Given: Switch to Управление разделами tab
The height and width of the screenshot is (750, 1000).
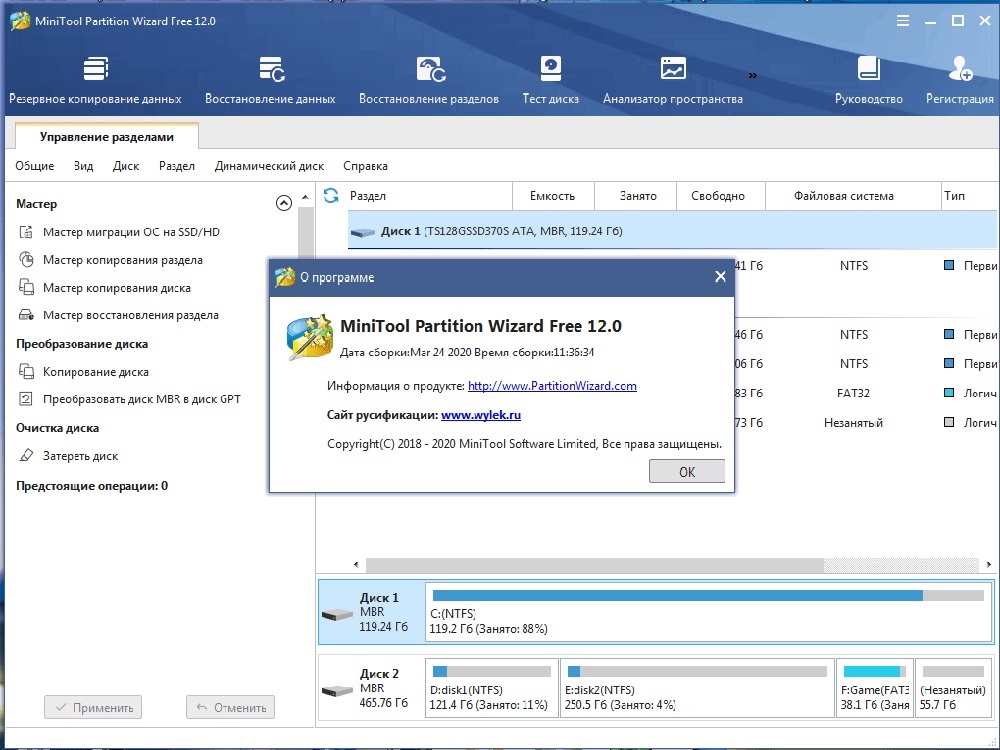Looking at the screenshot, I should click(x=107, y=136).
